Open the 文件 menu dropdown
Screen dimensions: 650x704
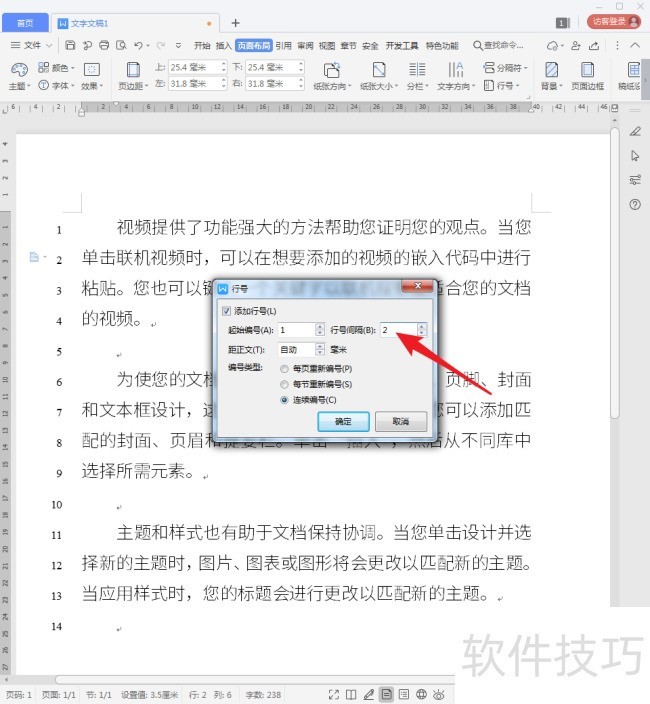pyautogui.click(x=31, y=45)
